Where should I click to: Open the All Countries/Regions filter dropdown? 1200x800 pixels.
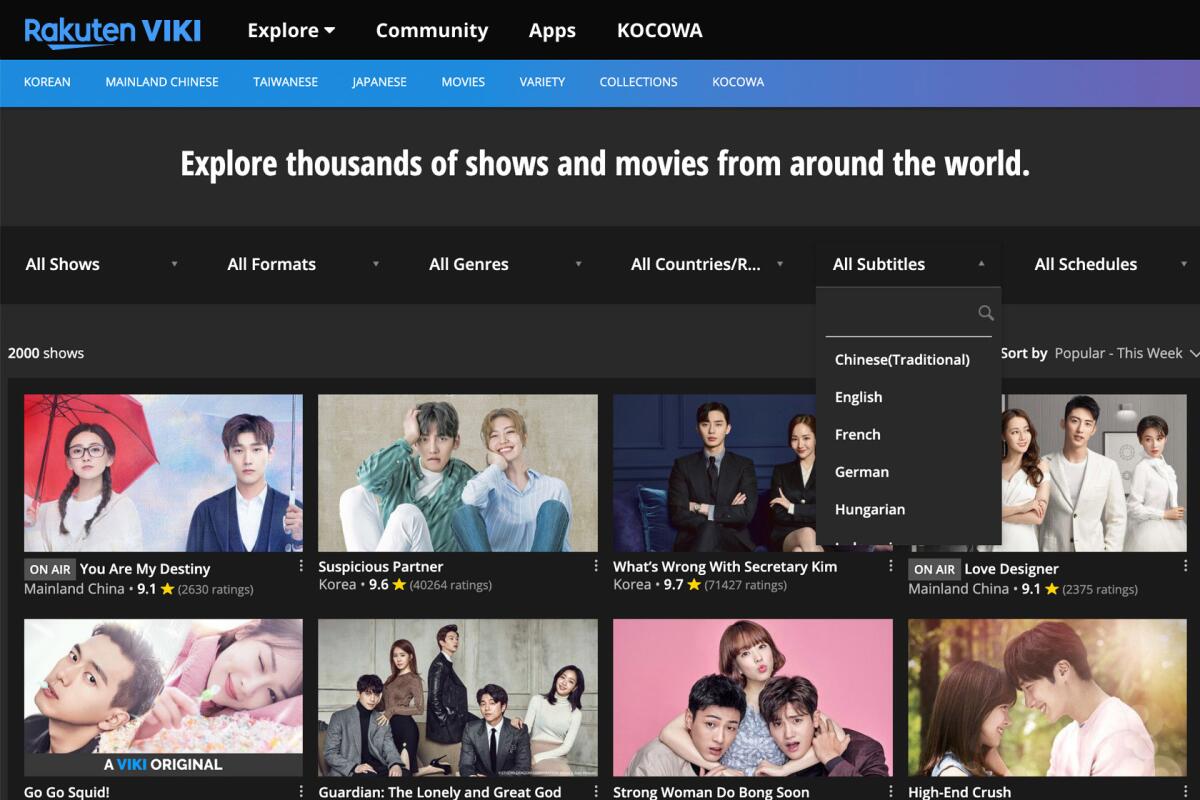[x=707, y=264]
